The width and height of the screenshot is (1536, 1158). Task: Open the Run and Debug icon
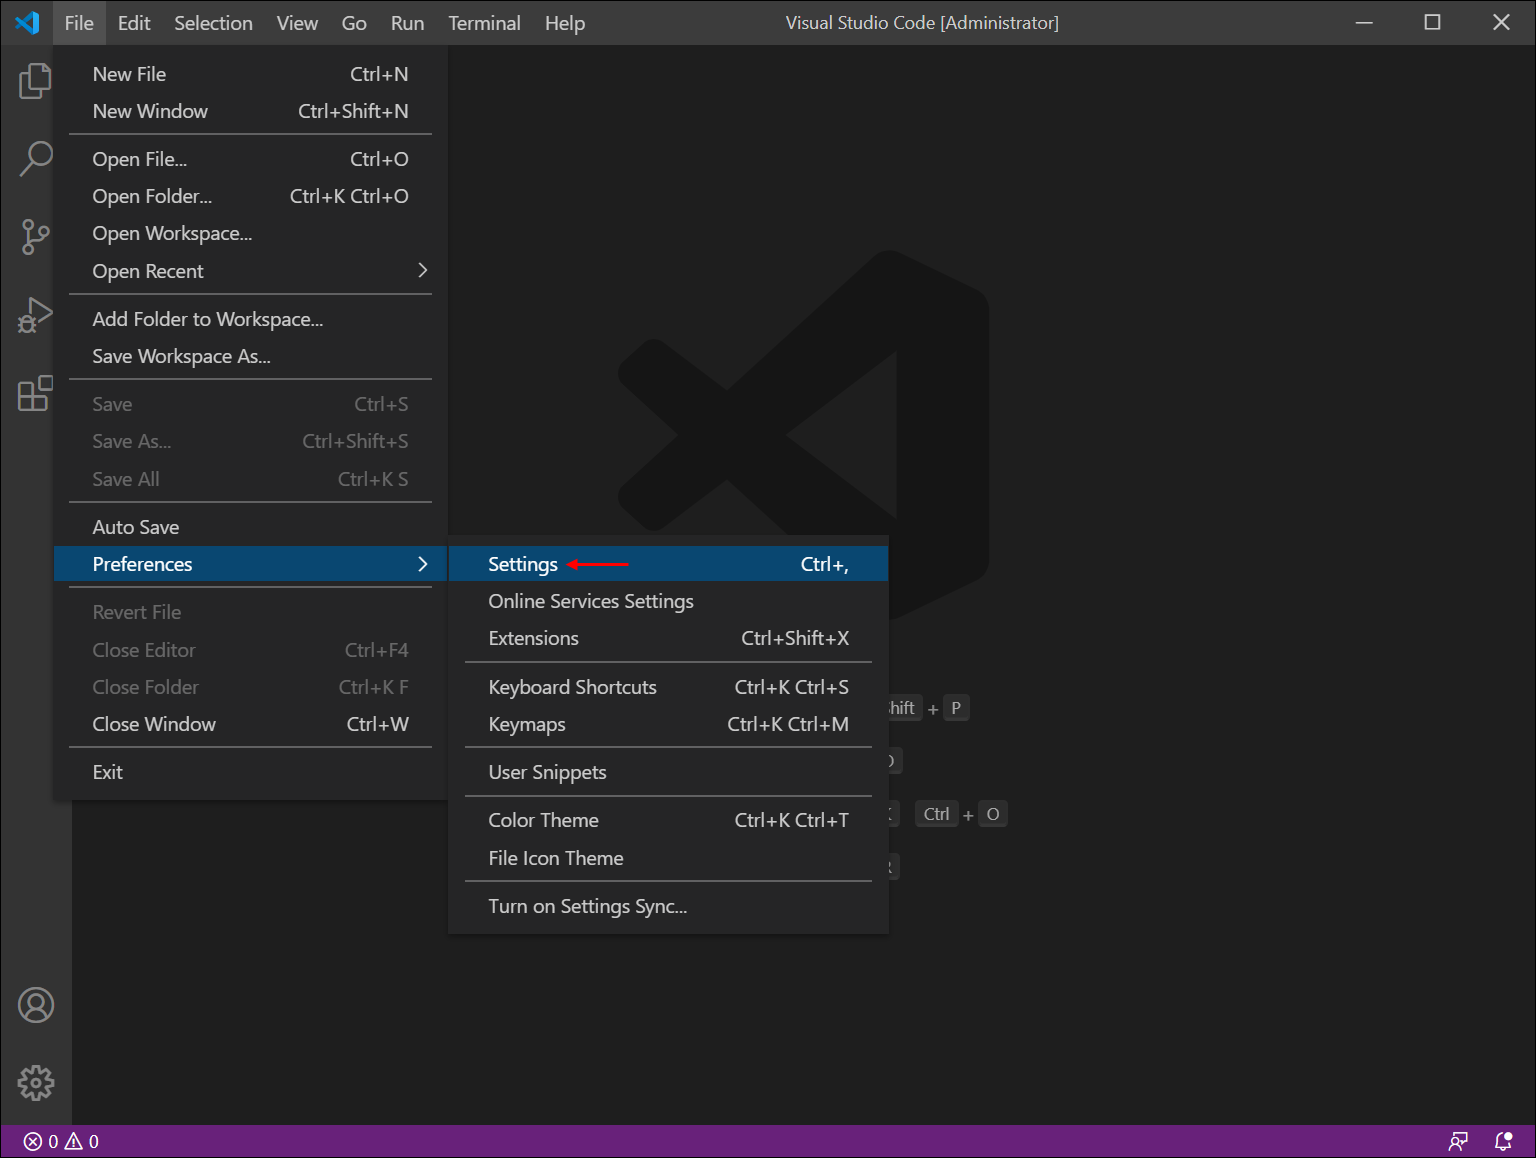tap(35, 315)
